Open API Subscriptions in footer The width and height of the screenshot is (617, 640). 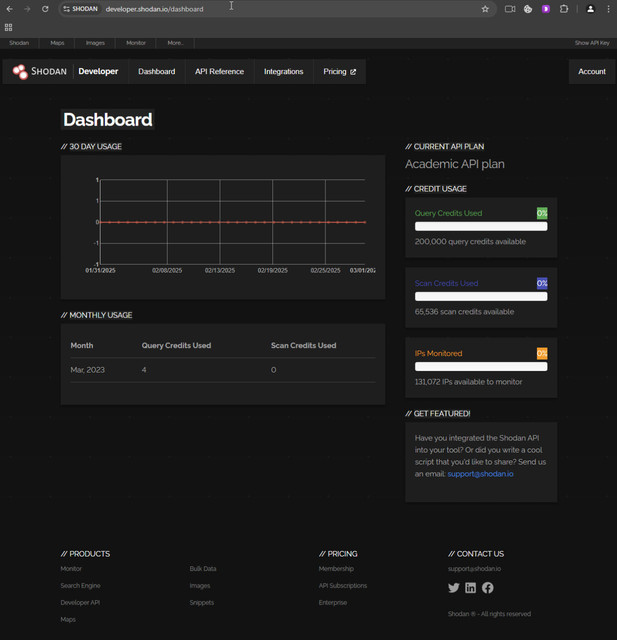(x=342, y=586)
